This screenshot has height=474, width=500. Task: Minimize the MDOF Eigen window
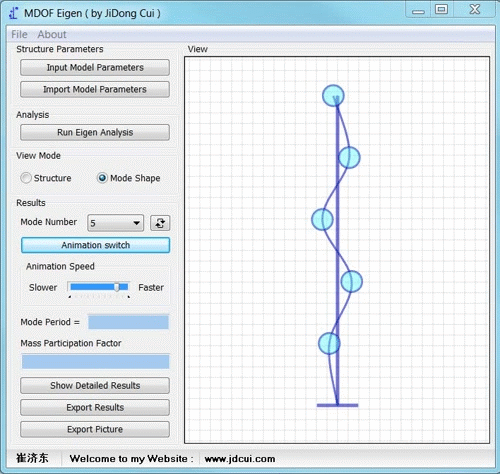click(x=418, y=11)
